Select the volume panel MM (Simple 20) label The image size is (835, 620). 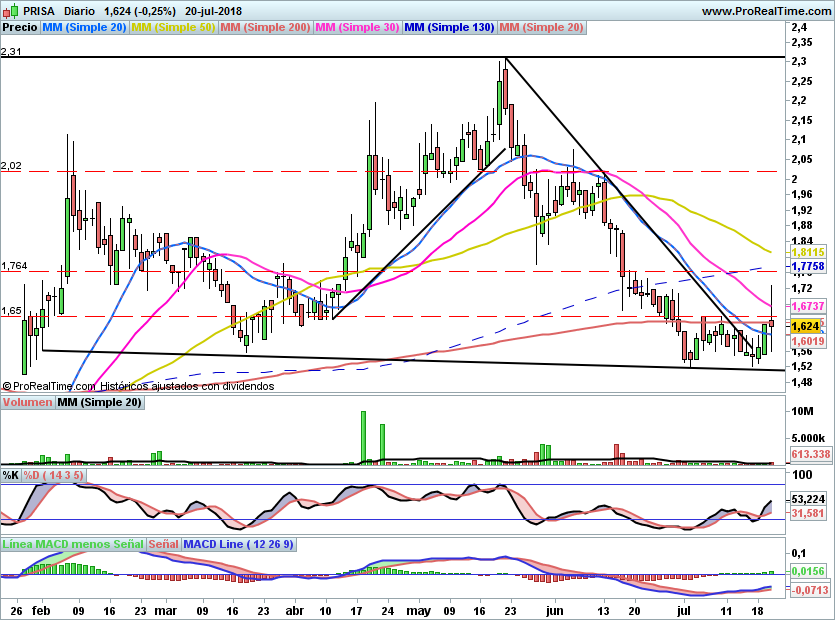(x=99, y=403)
